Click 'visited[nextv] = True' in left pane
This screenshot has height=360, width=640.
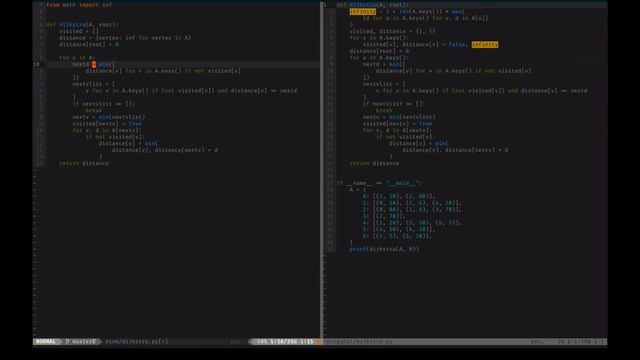coord(107,124)
